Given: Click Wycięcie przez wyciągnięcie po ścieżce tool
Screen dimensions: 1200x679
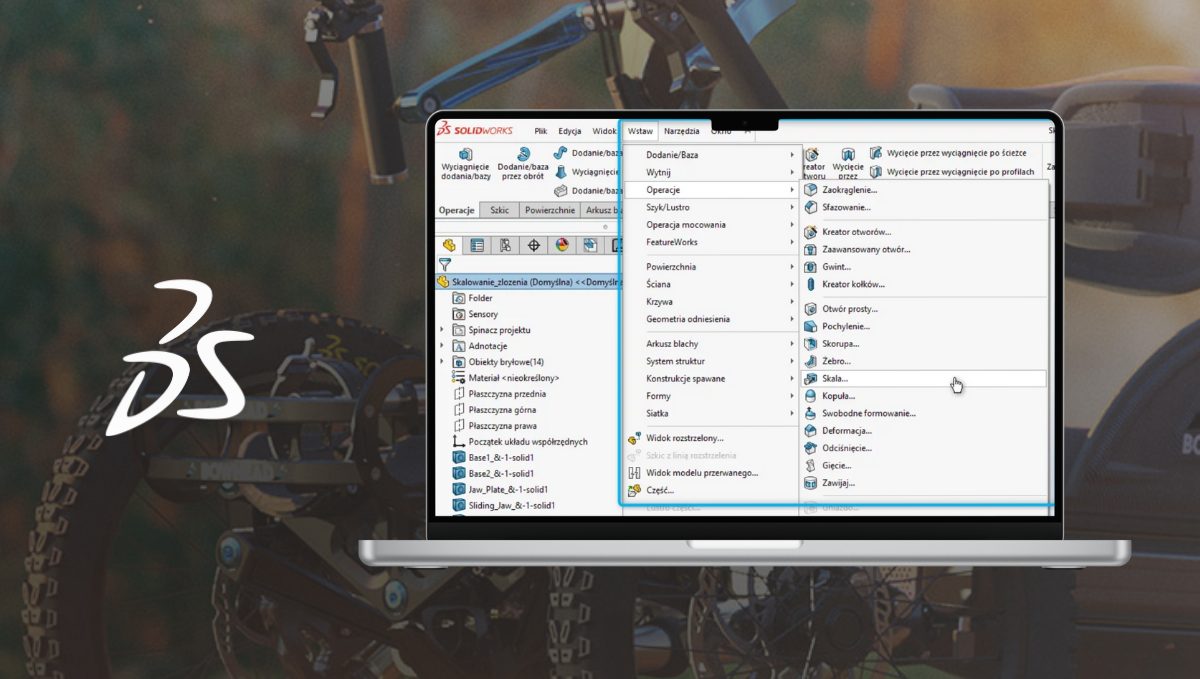Looking at the screenshot, I should tap(950, 153).
